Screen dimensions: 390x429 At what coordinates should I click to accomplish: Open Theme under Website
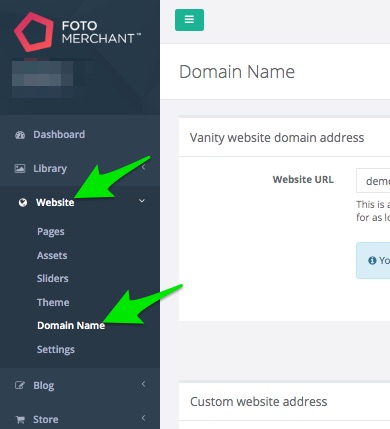coord(53,302)
